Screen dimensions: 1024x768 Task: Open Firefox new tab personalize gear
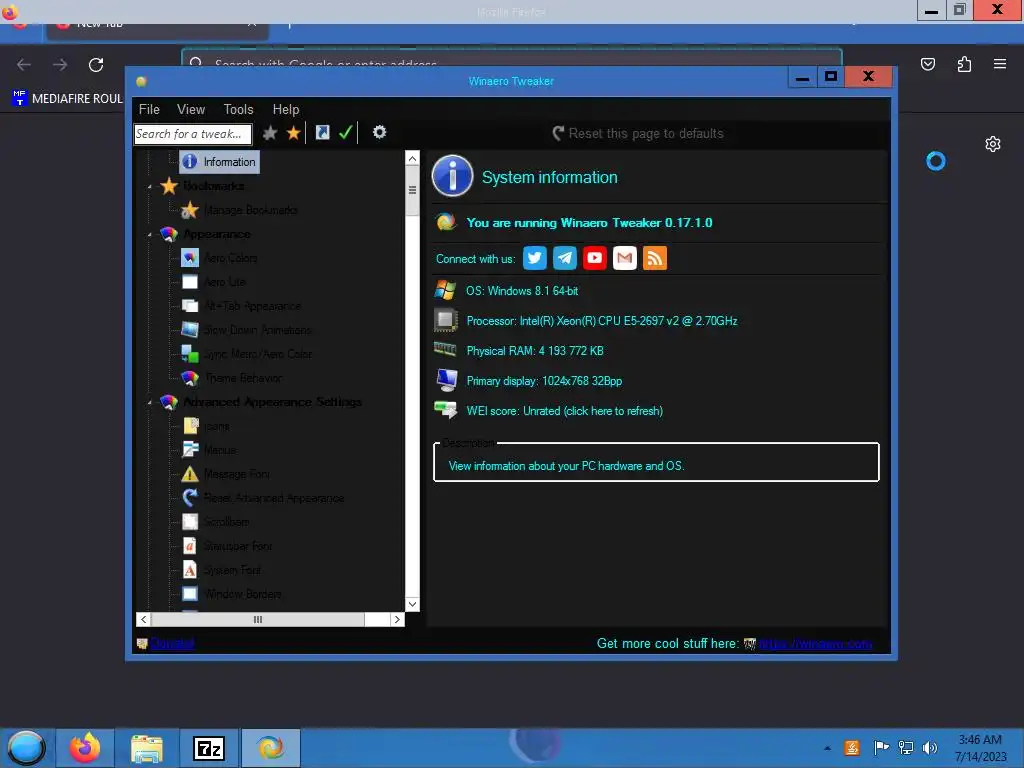pos(993,144)
